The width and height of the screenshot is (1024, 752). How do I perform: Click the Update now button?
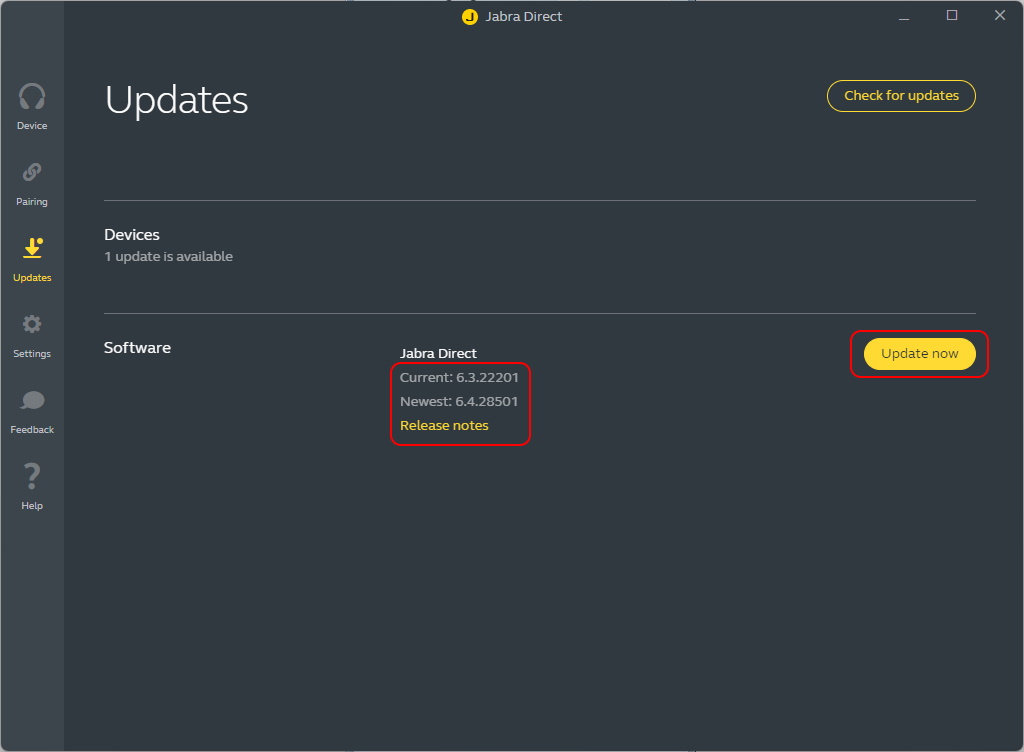pyautogui.click(x=920, y=354)
